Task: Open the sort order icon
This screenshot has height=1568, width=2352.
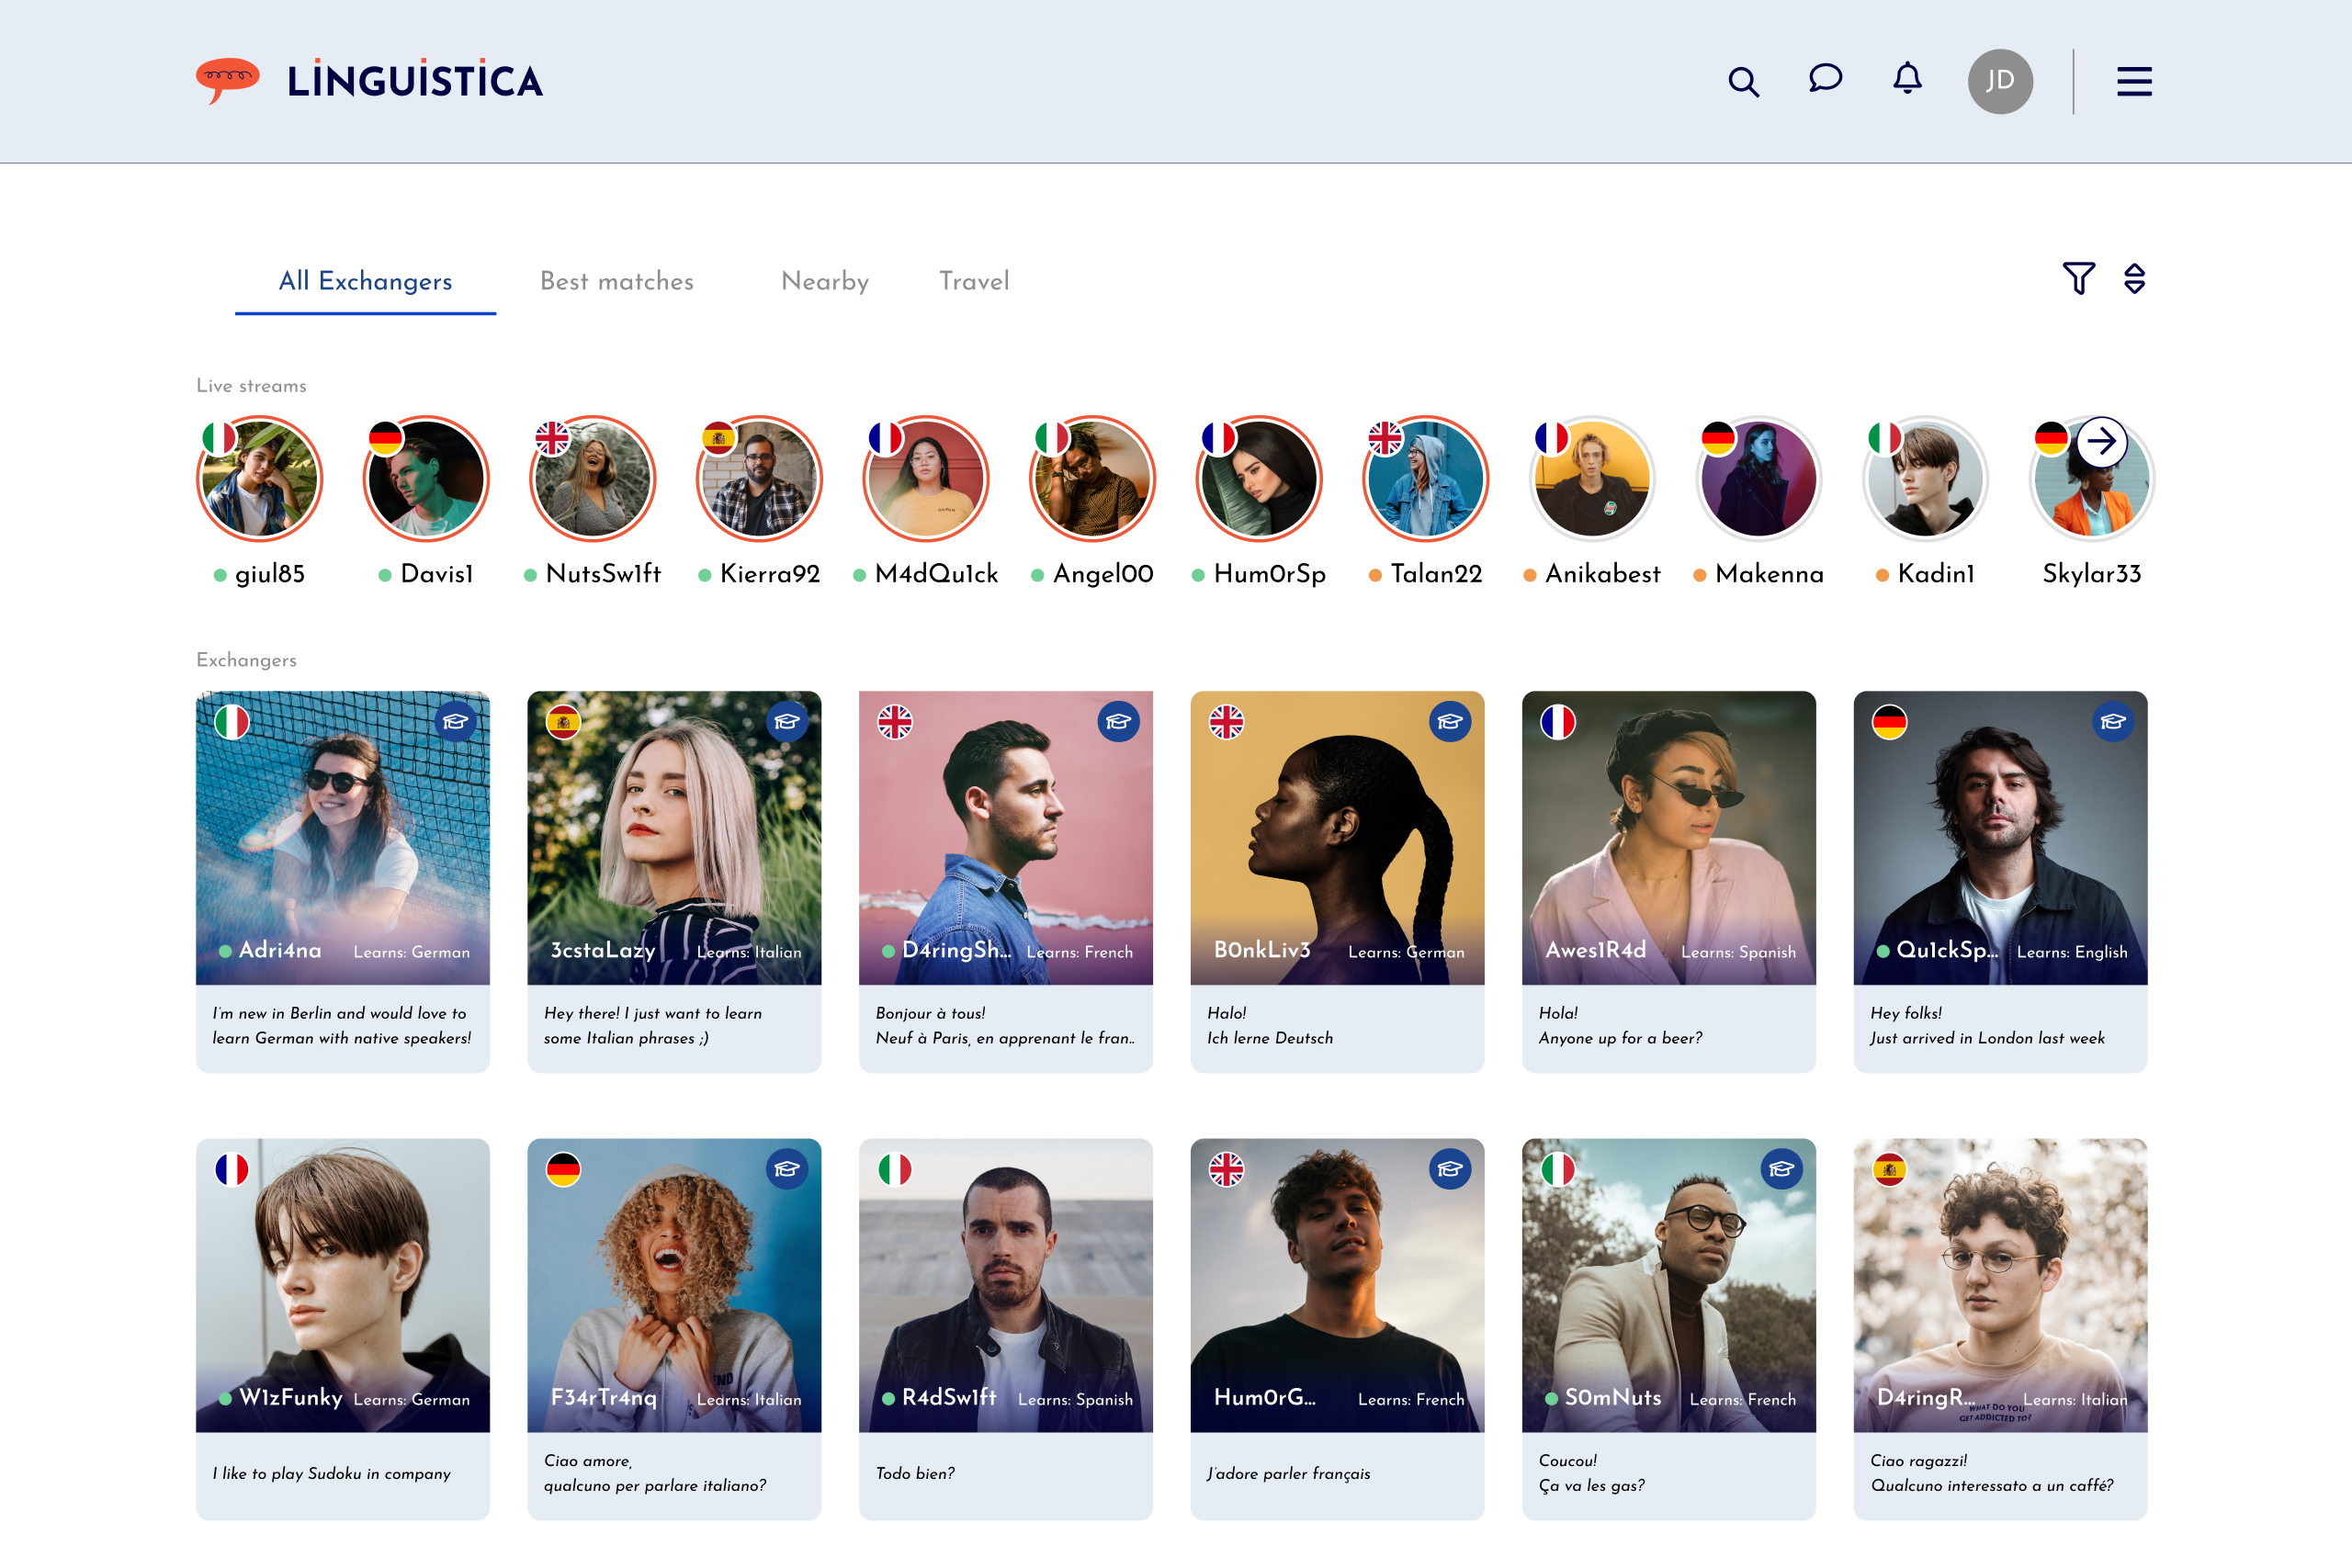Action: pyautogui.click(x=2134, y=278)
